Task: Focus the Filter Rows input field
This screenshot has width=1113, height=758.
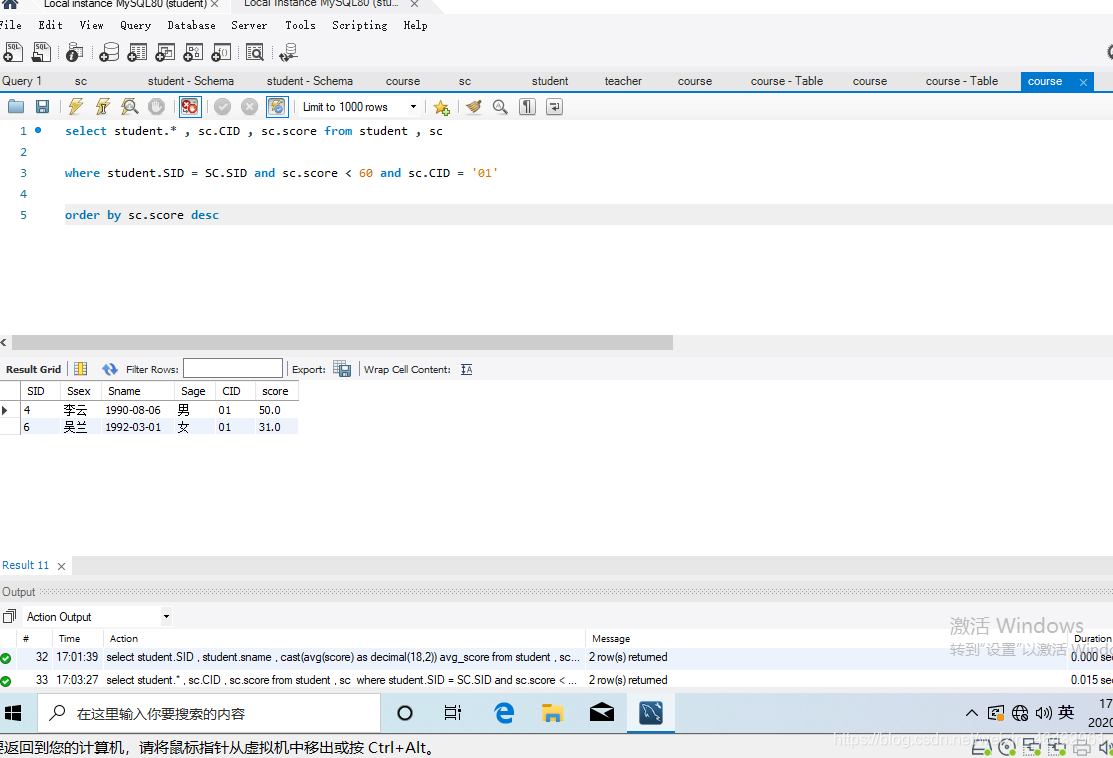Action: tap(233, 368)
